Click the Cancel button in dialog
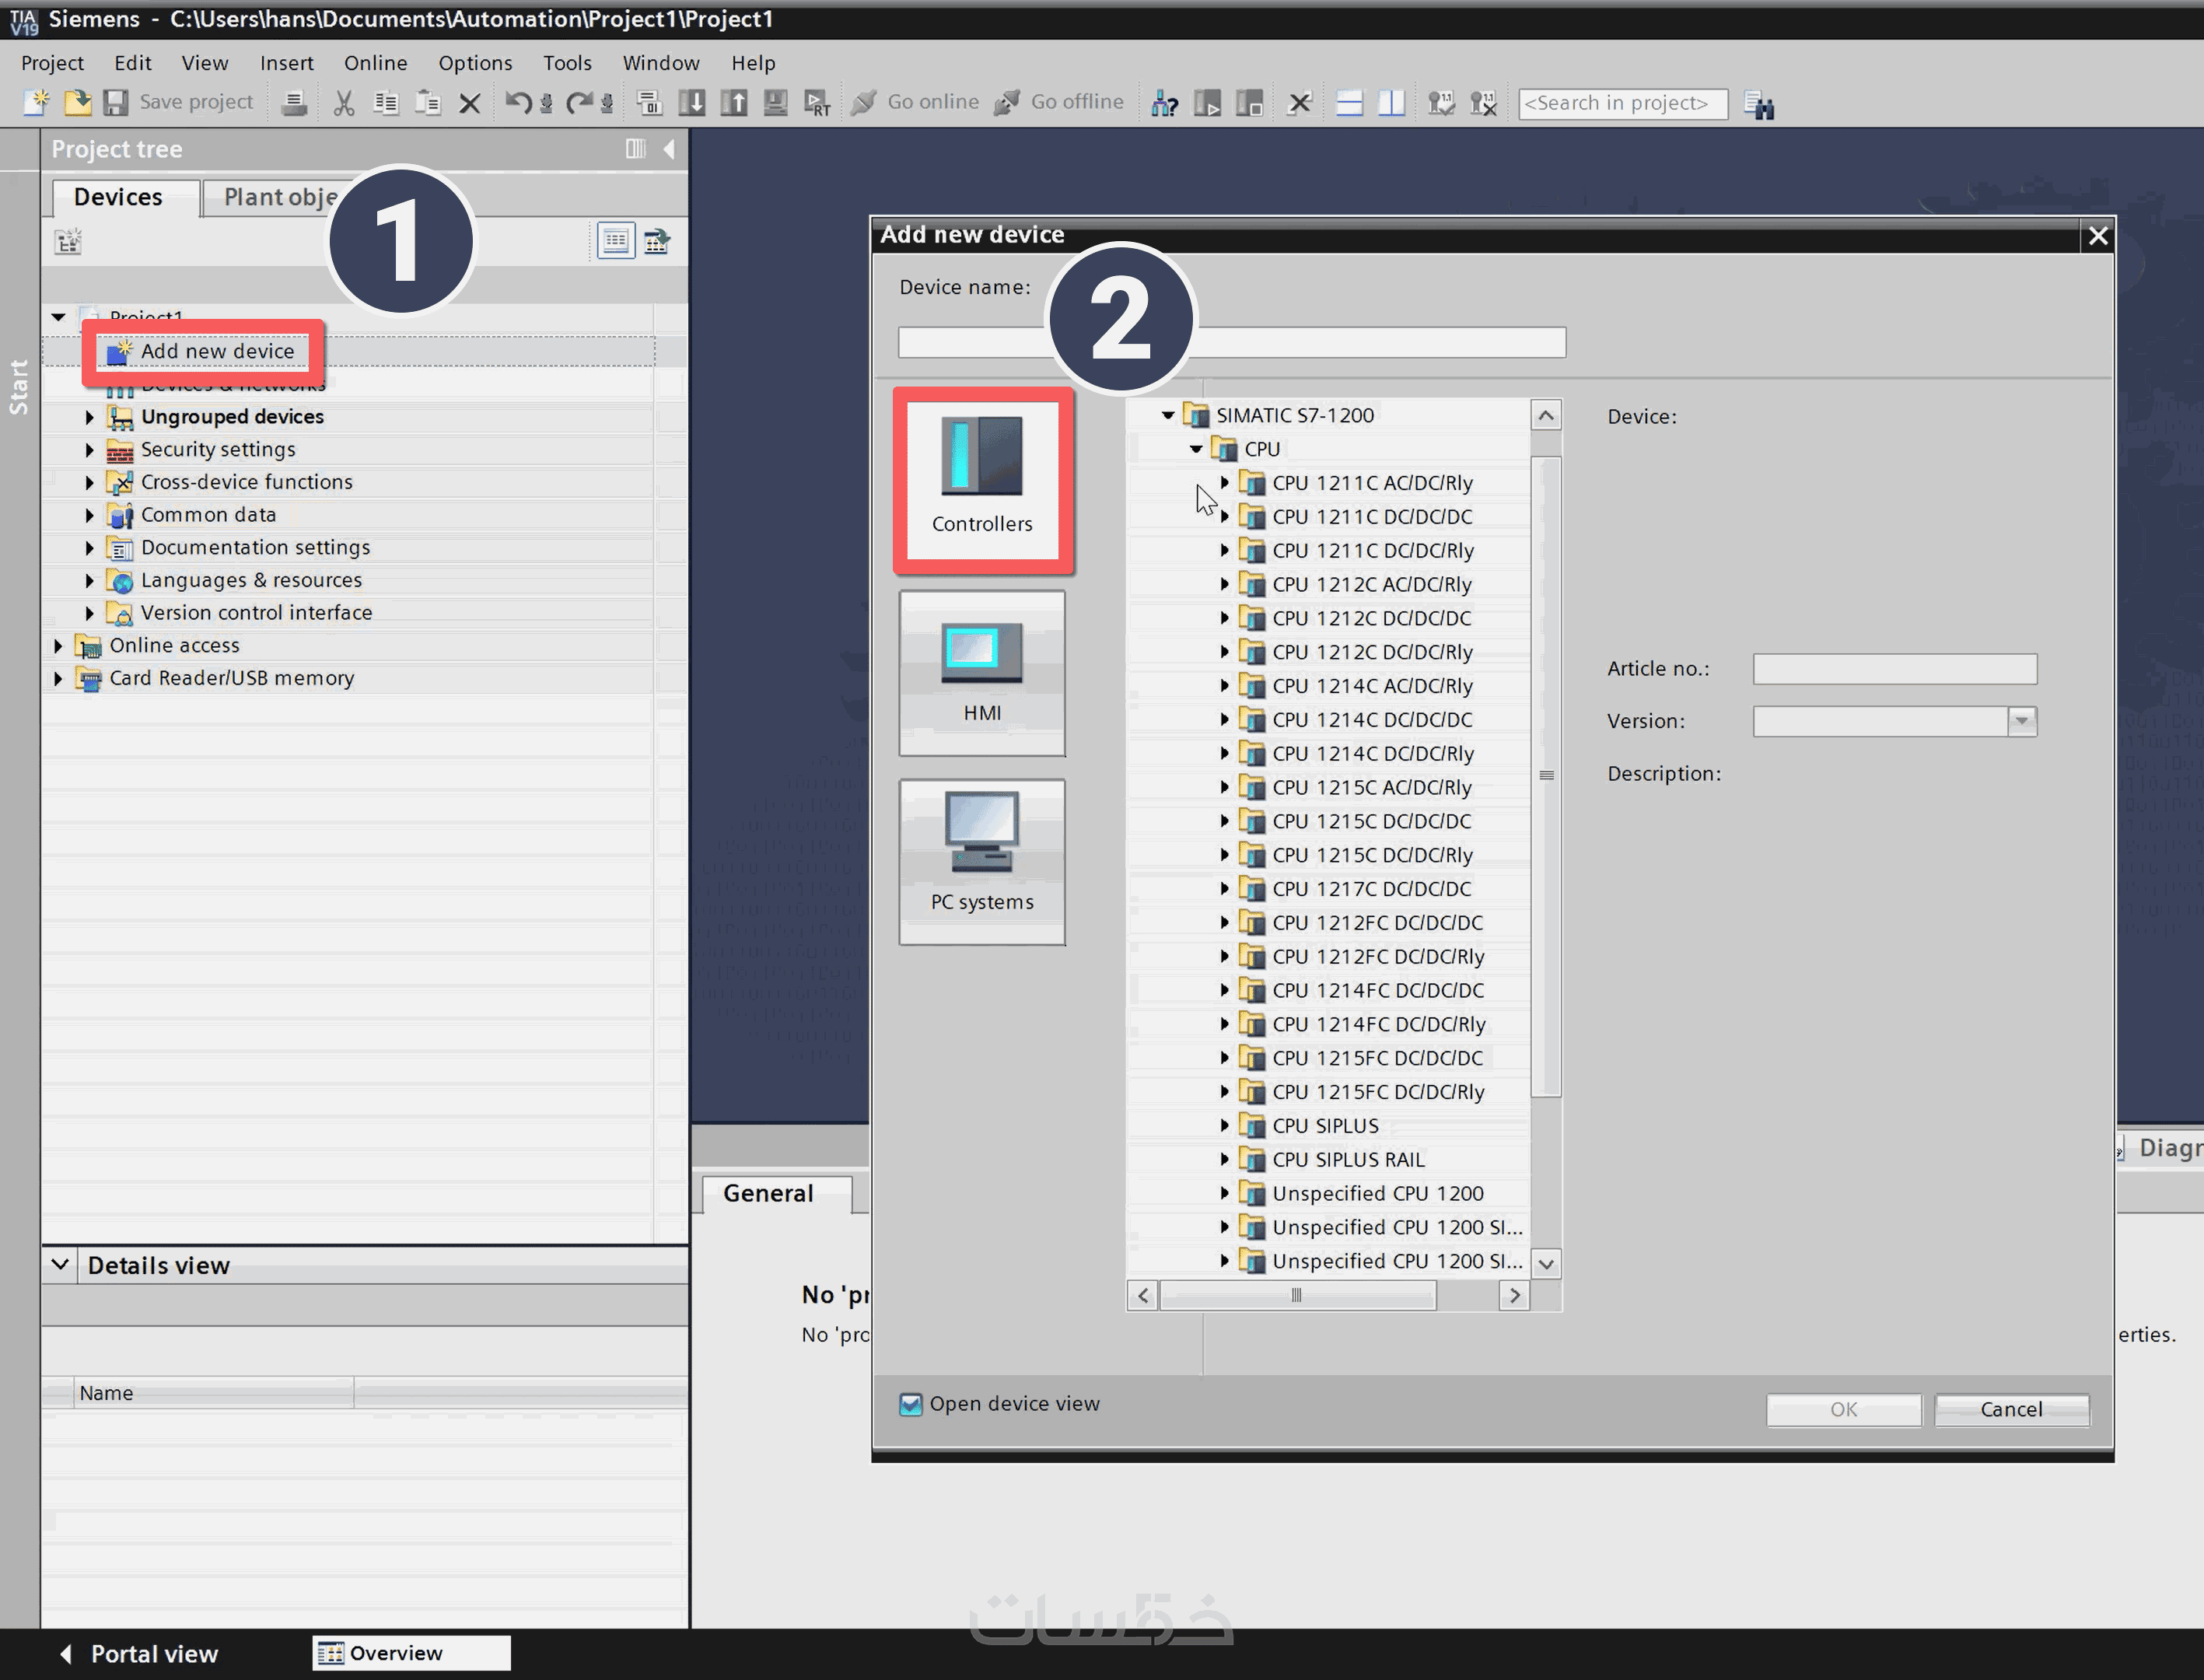The width and height of the screenshot is (2204, 1680). [2010, 1409]
